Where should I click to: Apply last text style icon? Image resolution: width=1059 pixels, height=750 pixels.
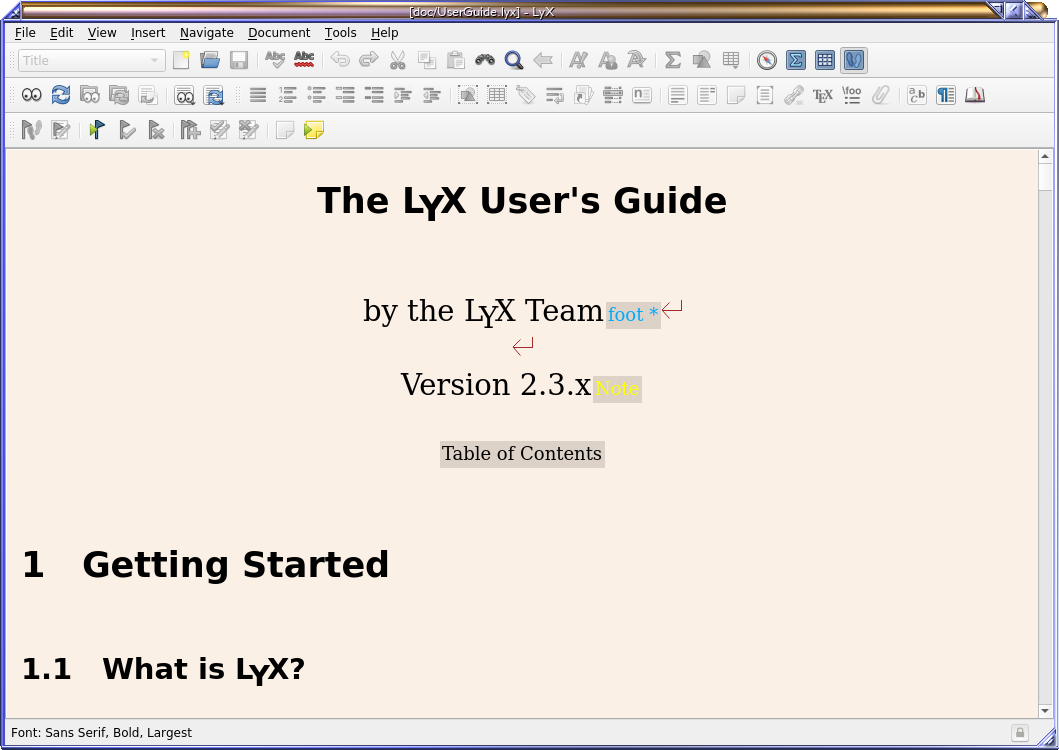[636, 60]
